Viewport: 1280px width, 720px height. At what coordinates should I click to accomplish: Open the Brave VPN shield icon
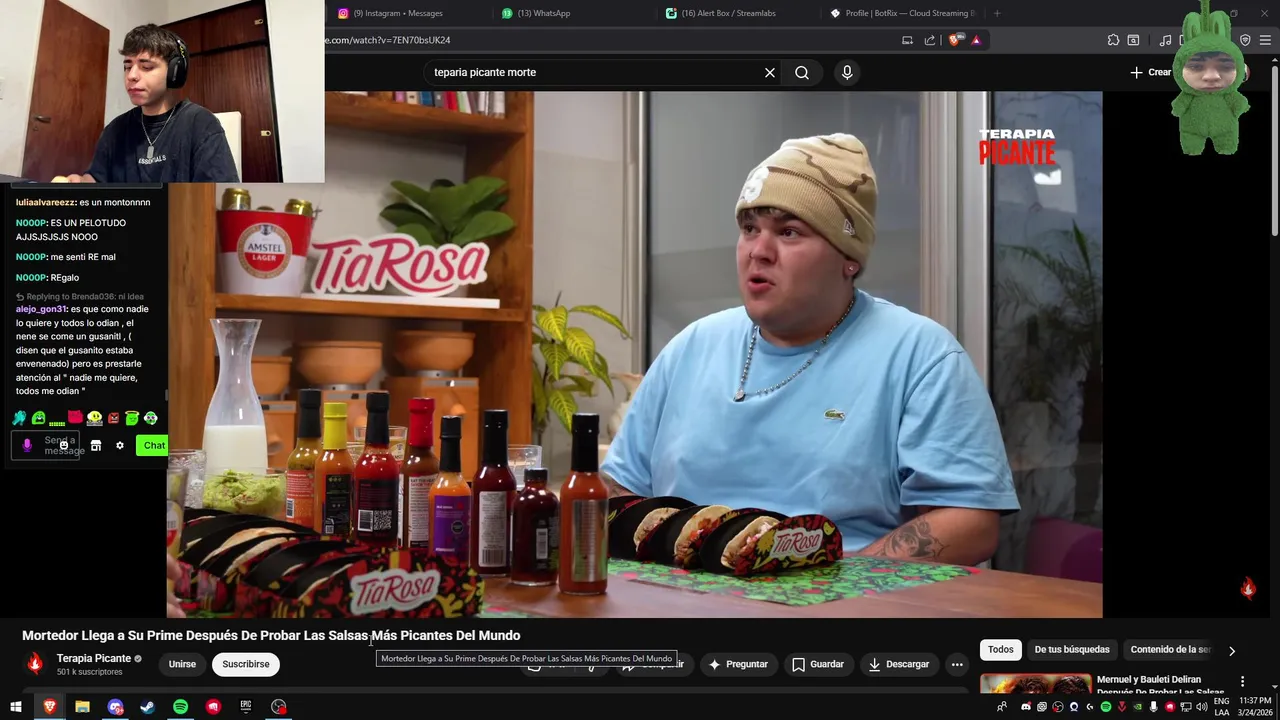1245,40
